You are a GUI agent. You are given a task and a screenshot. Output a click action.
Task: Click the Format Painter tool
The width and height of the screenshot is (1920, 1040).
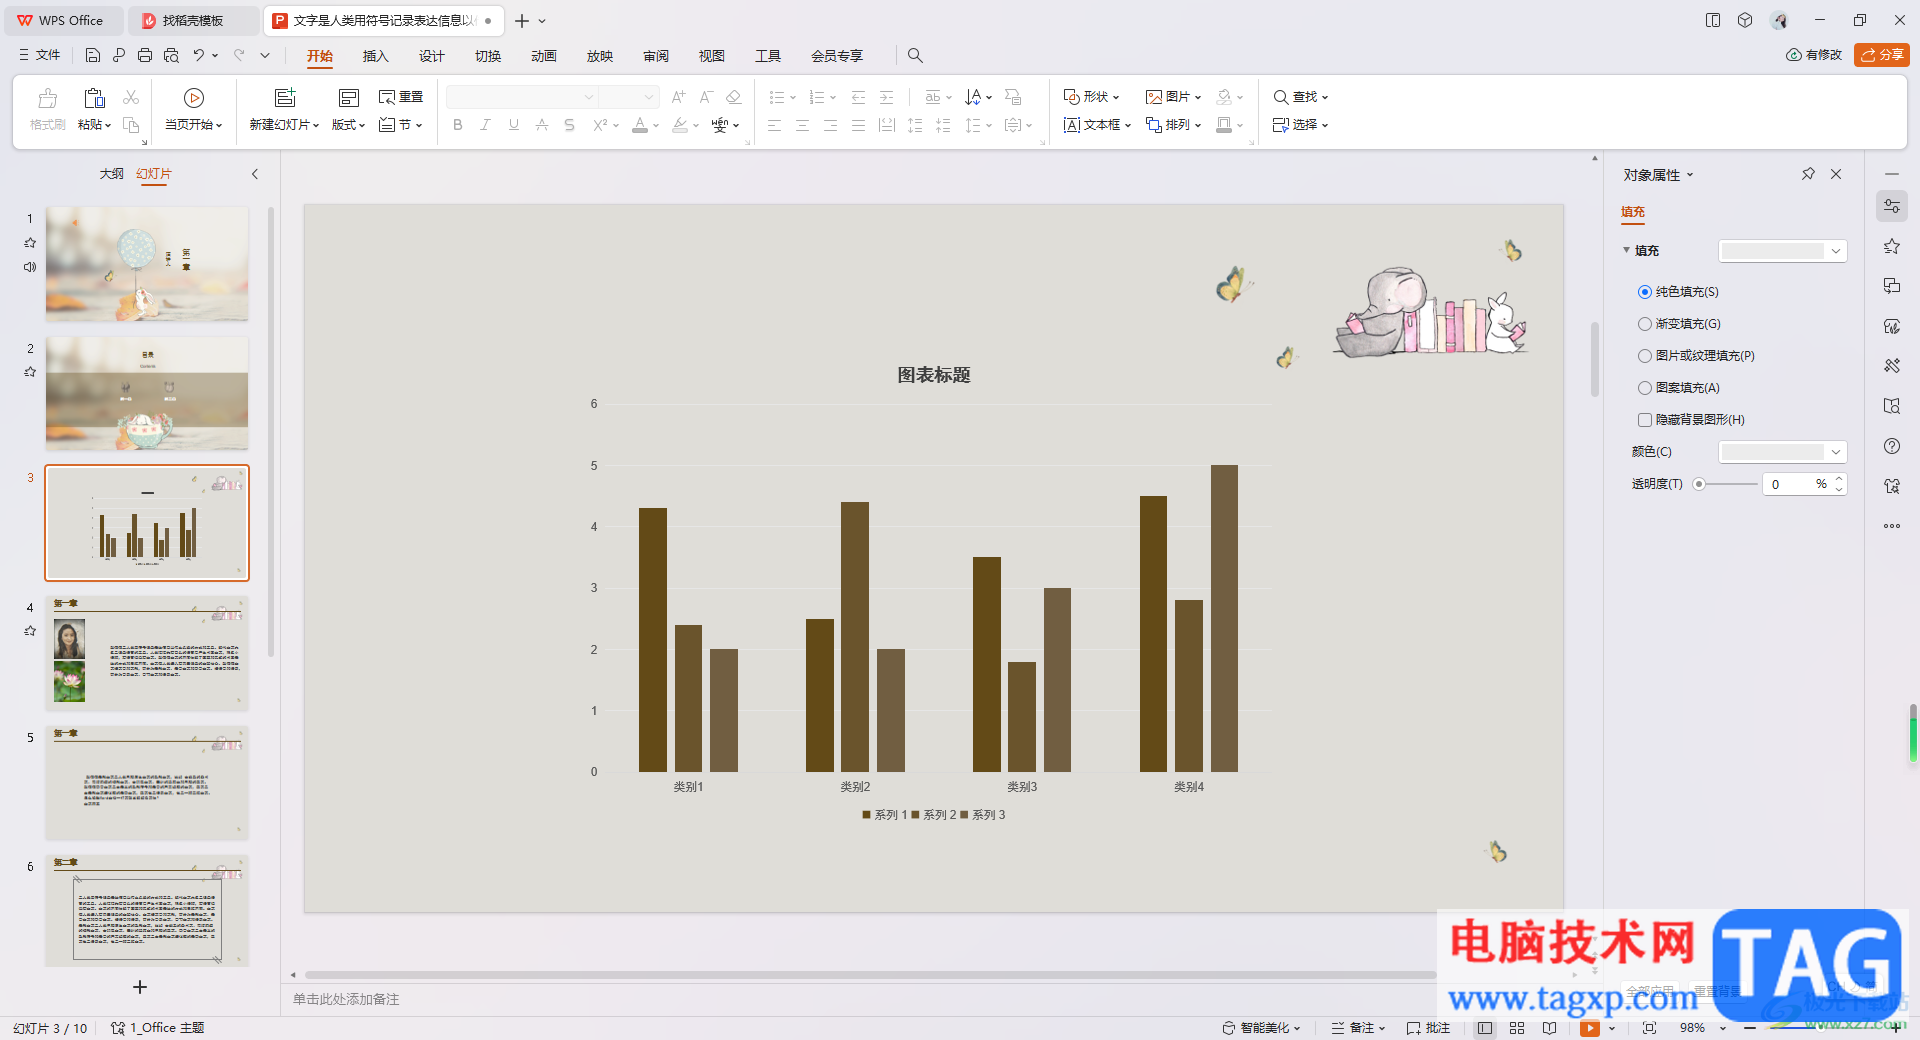click(47, 109)
